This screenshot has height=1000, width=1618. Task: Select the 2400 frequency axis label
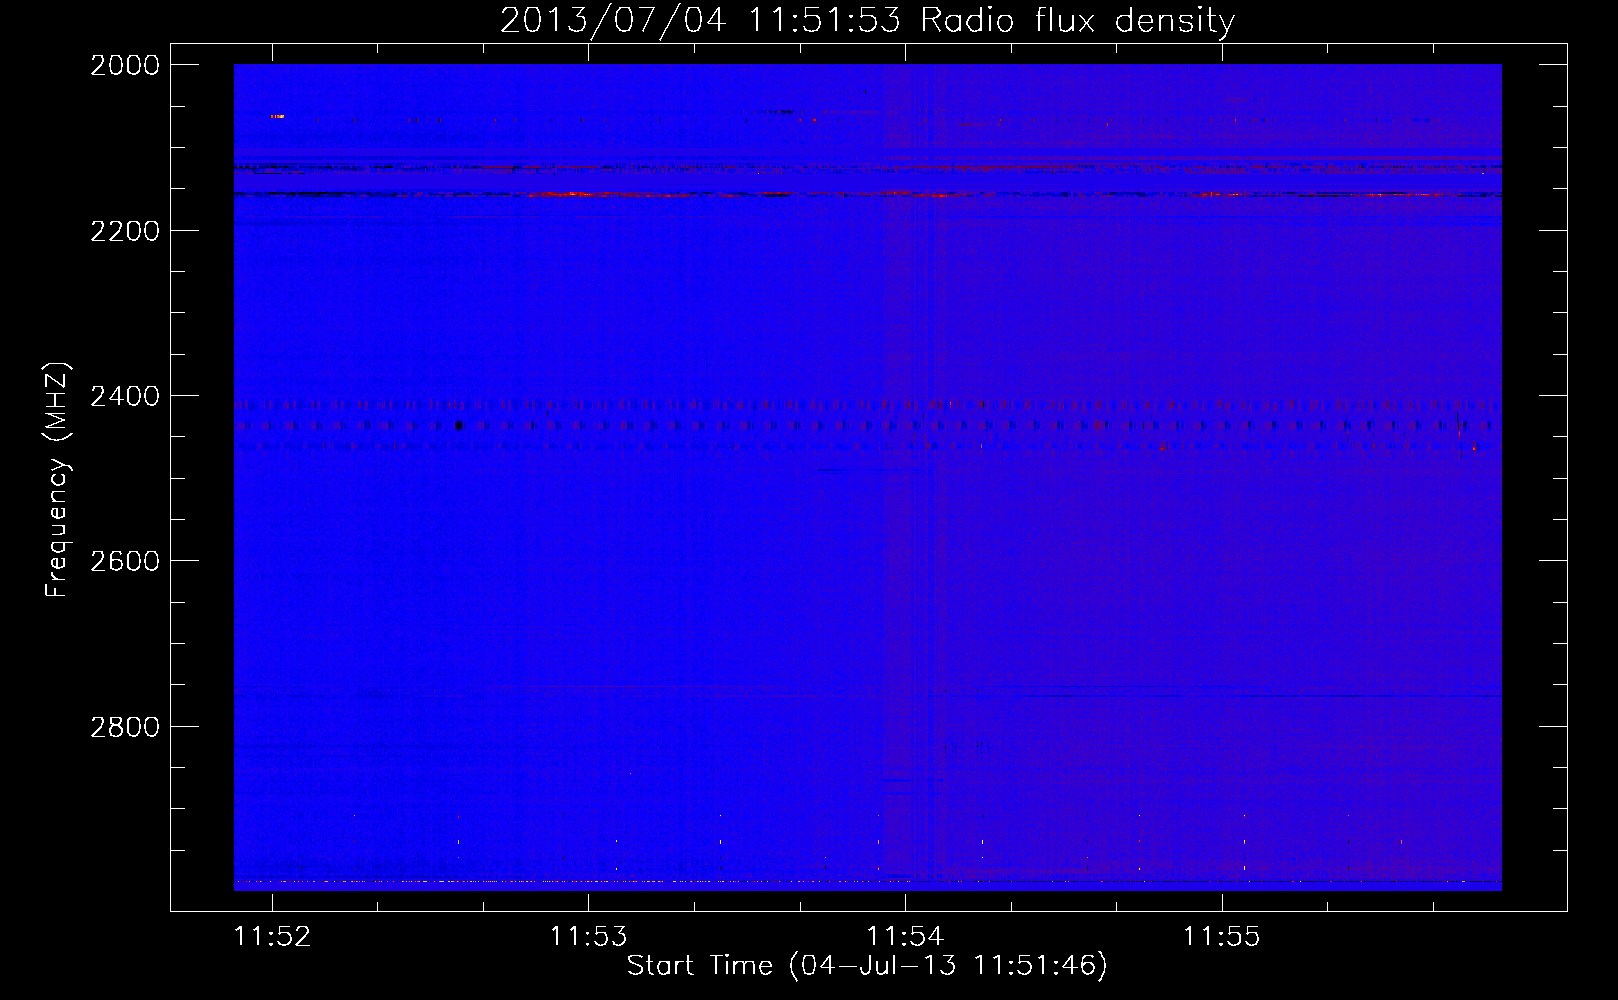click(x=125, y=396)
